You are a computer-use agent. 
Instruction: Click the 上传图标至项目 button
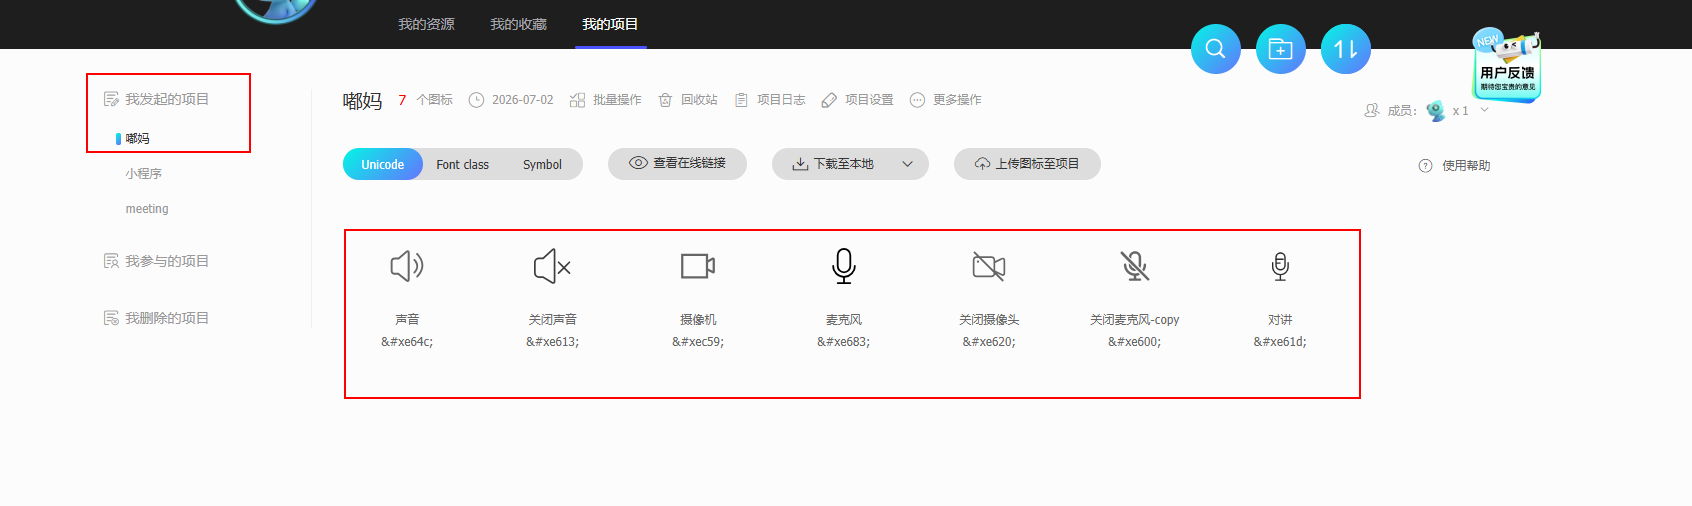click(x=1027, y=164)
